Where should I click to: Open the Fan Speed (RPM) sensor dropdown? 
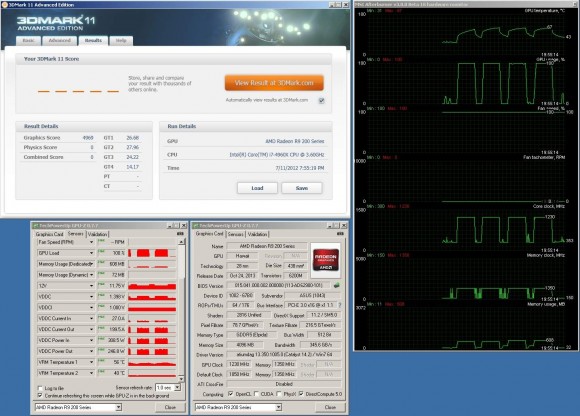coord(91,242)
